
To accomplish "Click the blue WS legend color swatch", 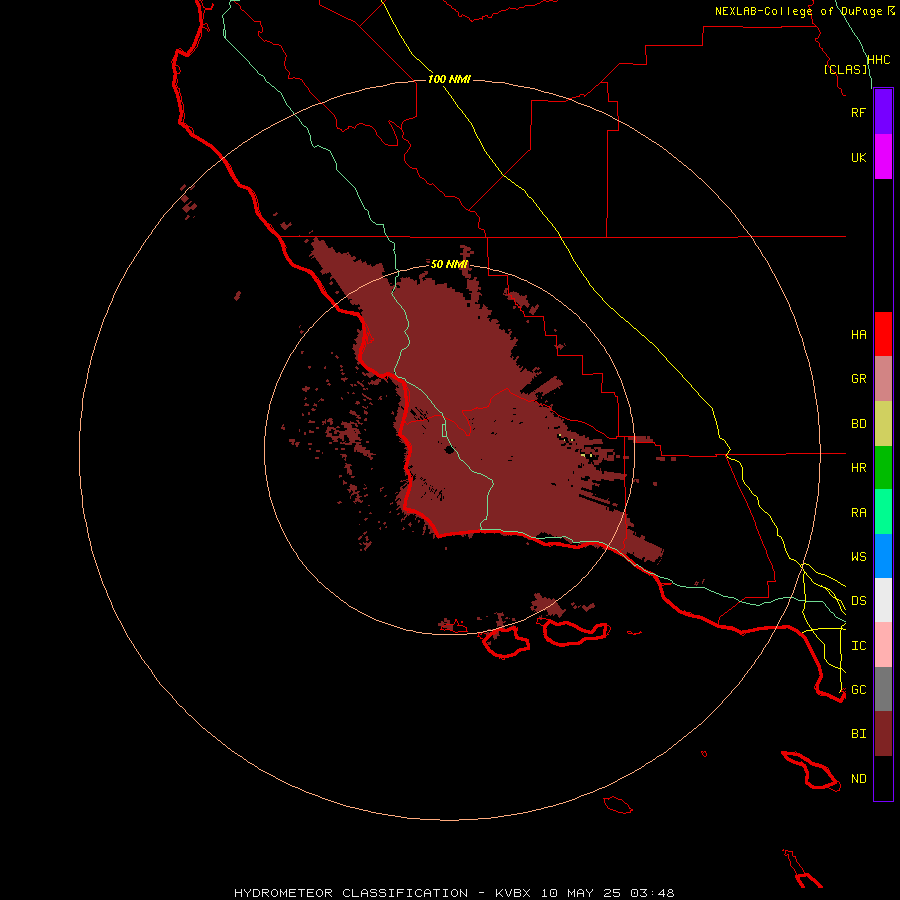I will pos(883,556).
